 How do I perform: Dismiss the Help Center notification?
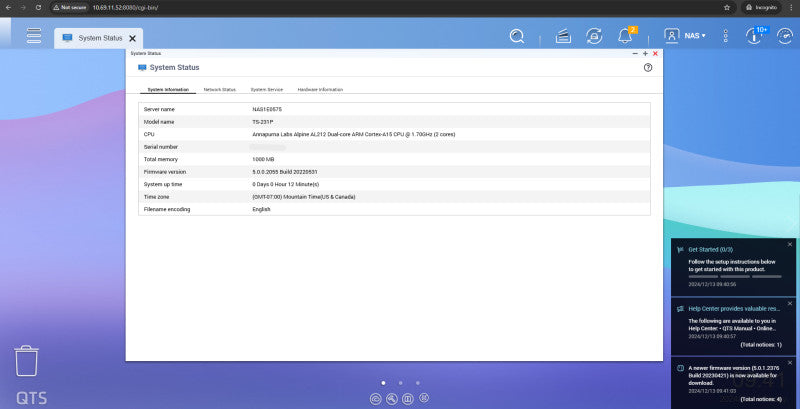790,303
